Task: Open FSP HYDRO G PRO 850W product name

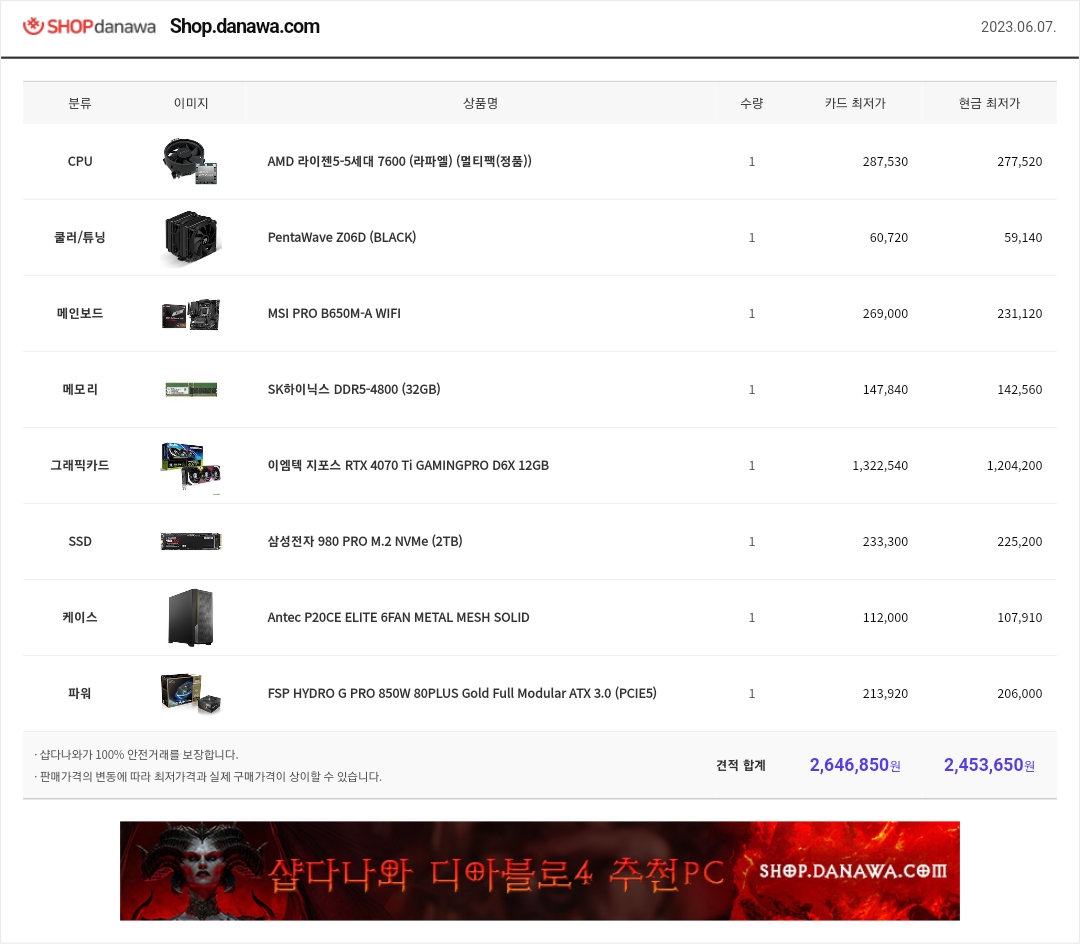Action: click(x=462, y=693)
